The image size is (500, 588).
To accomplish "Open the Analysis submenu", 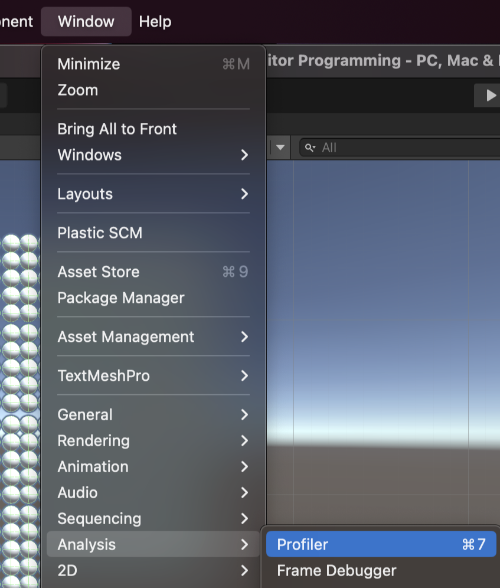I will click(x=153, y=544).
